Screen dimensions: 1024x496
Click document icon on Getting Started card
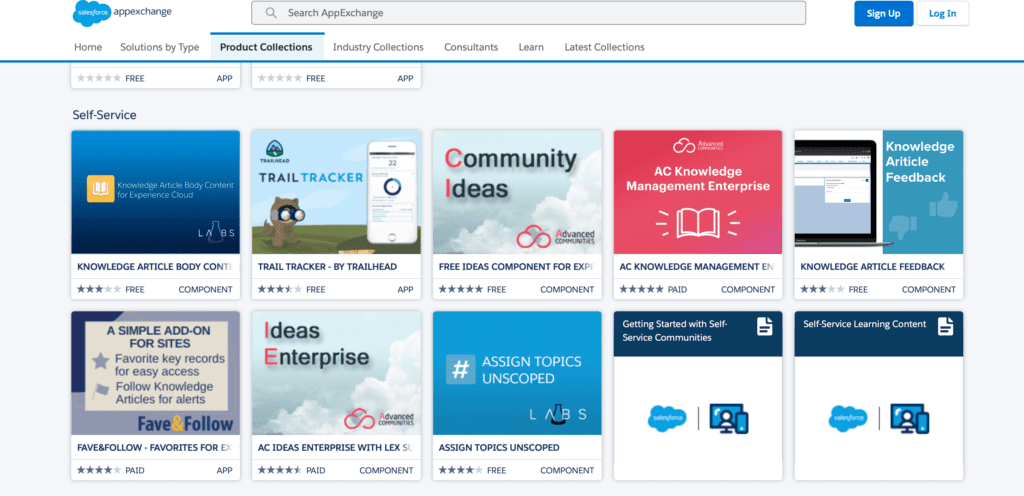764,326
